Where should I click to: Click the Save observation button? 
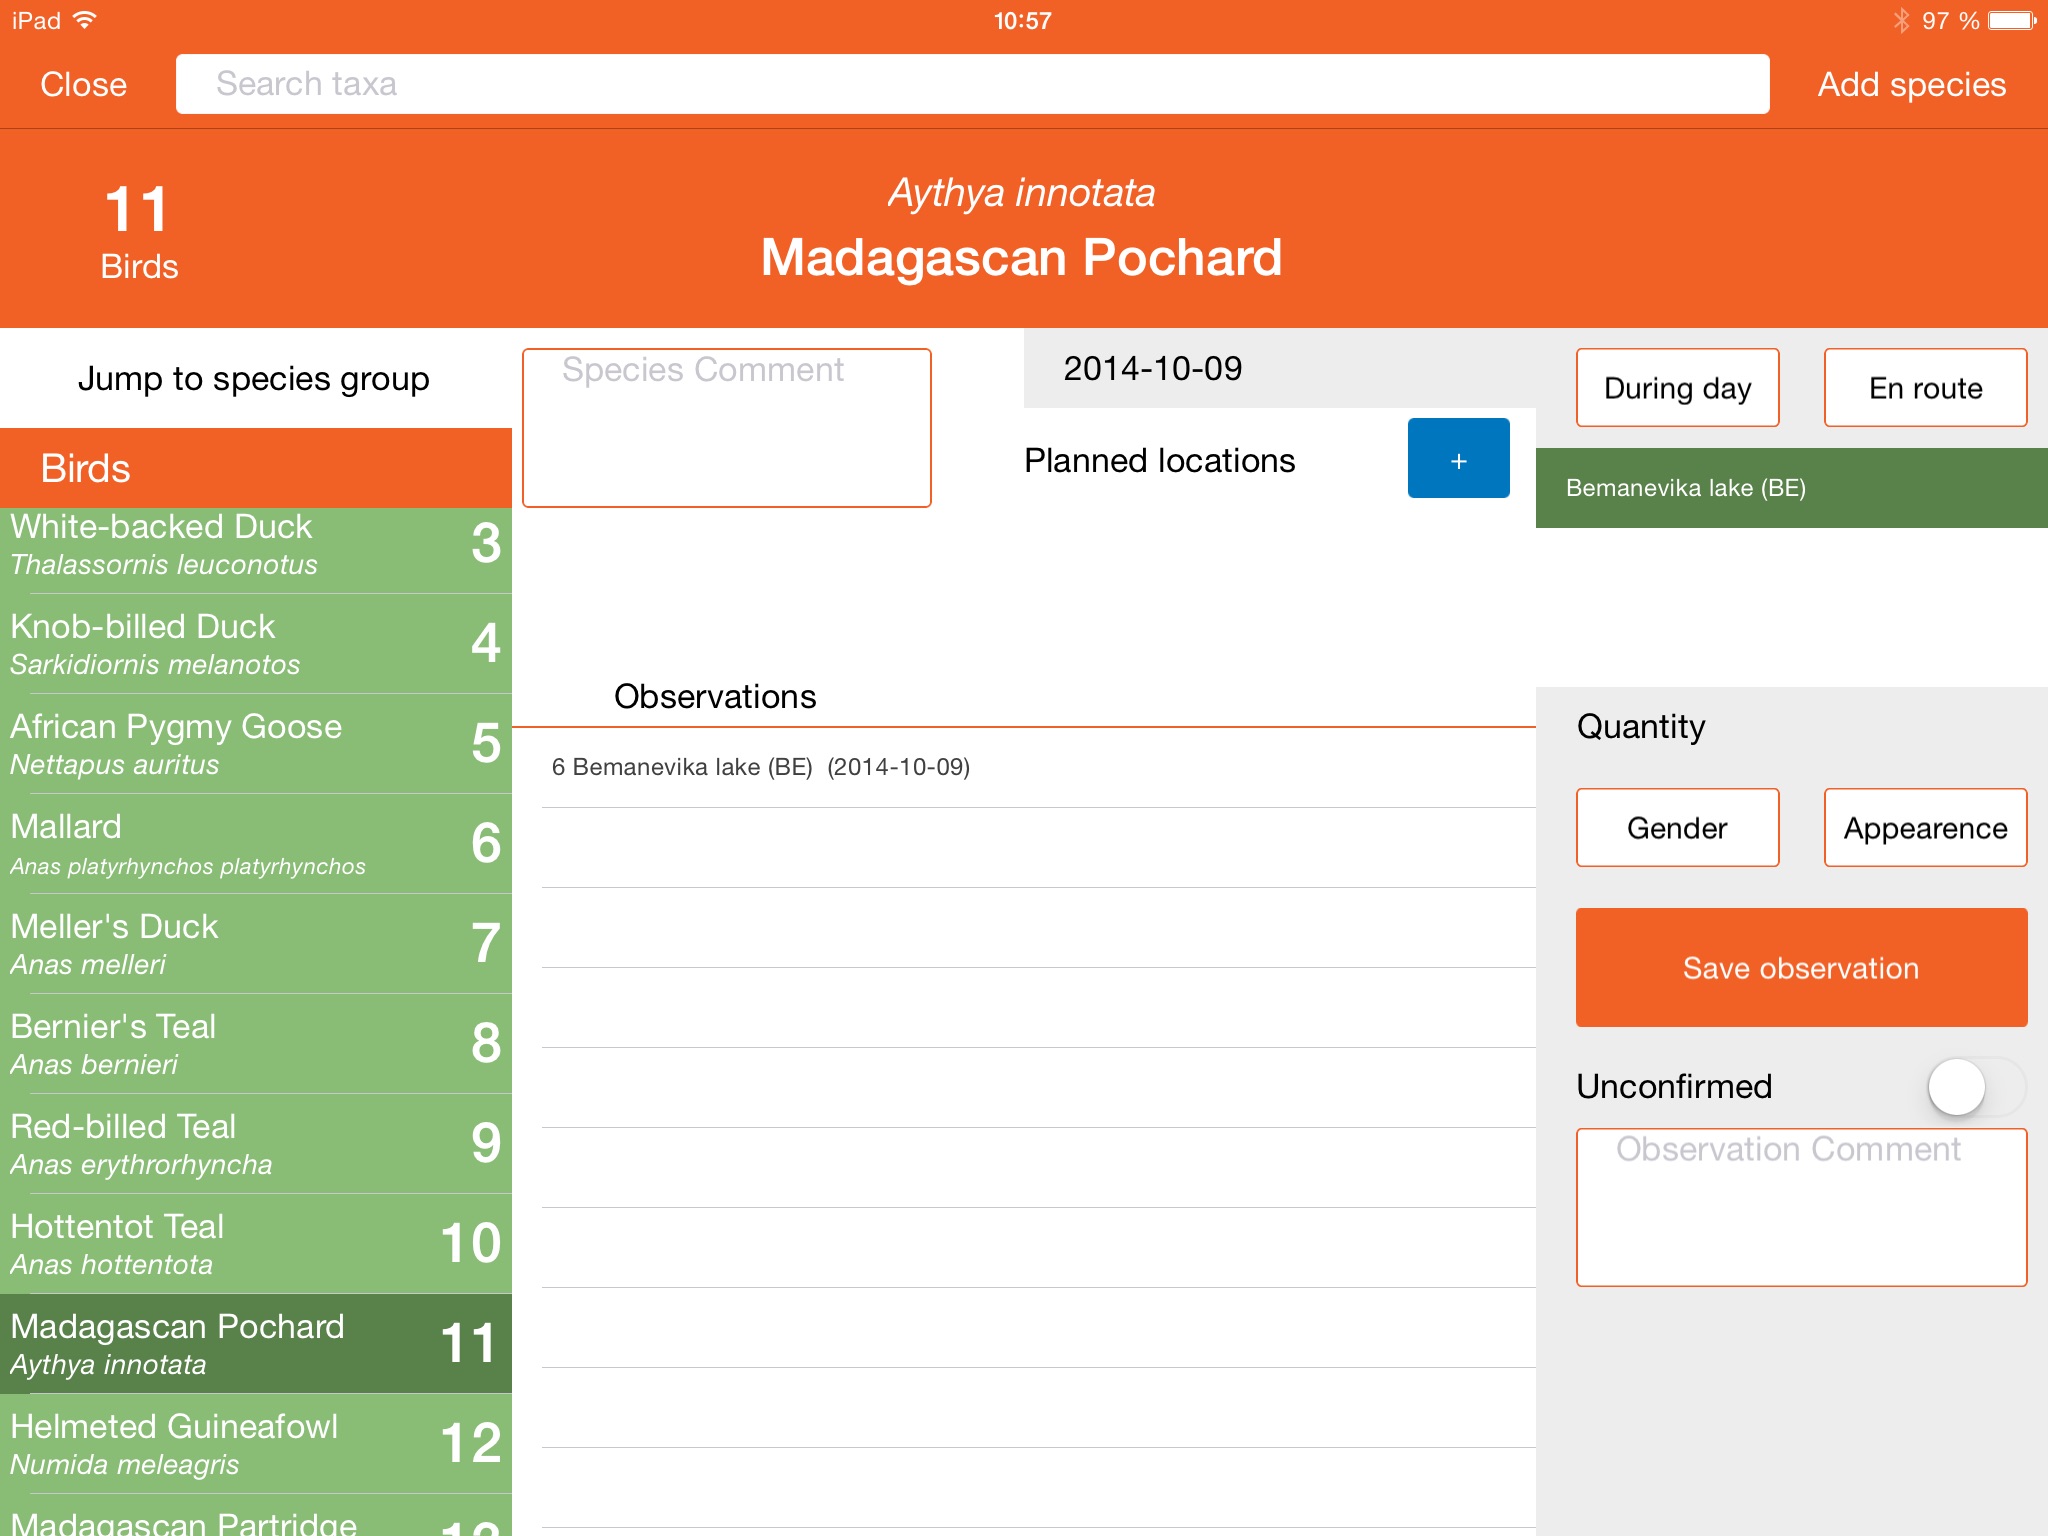1800,968
